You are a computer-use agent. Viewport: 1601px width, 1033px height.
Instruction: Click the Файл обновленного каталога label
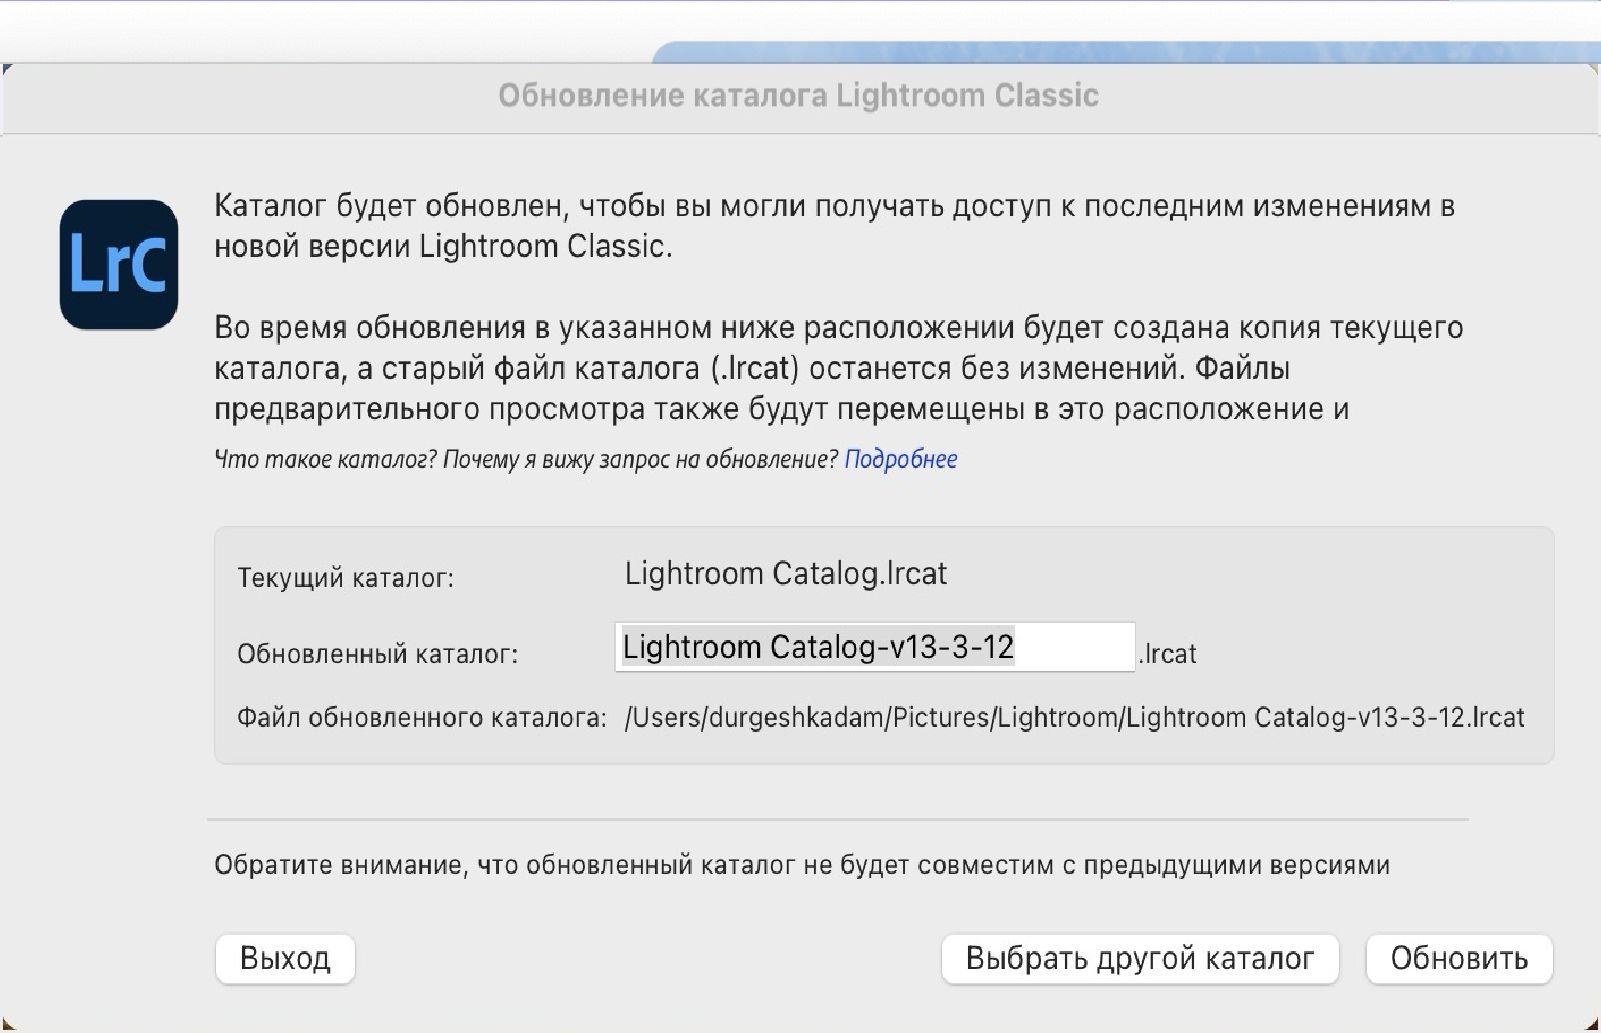(422, 718)
